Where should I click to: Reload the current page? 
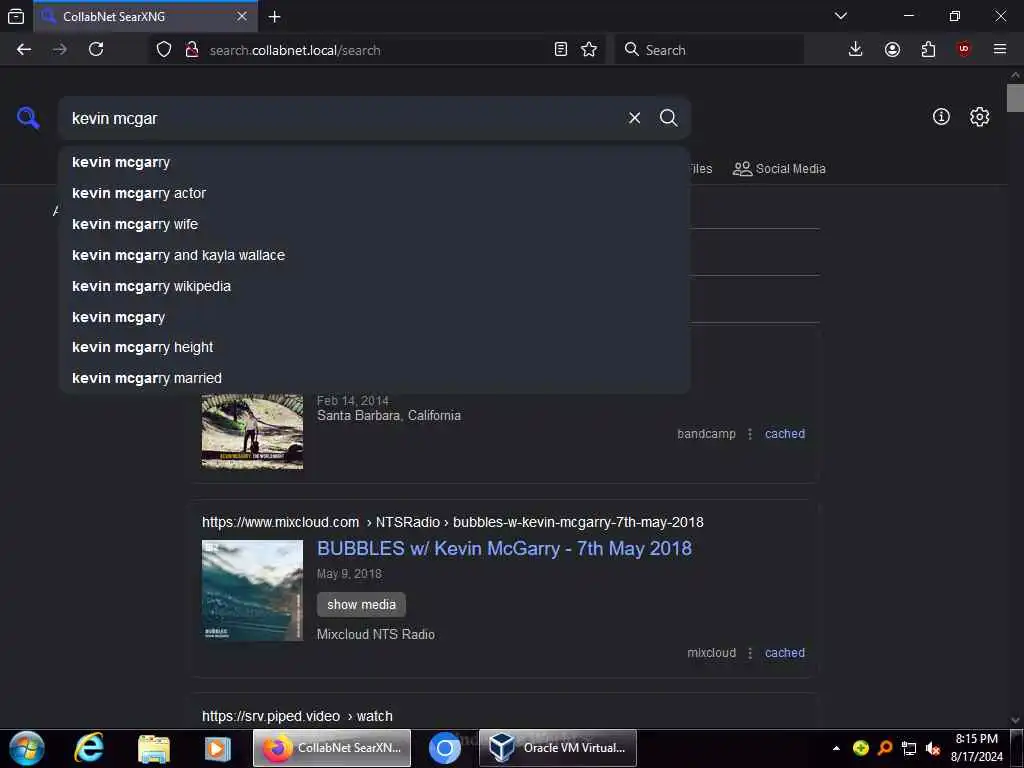[x=96, y=50]
